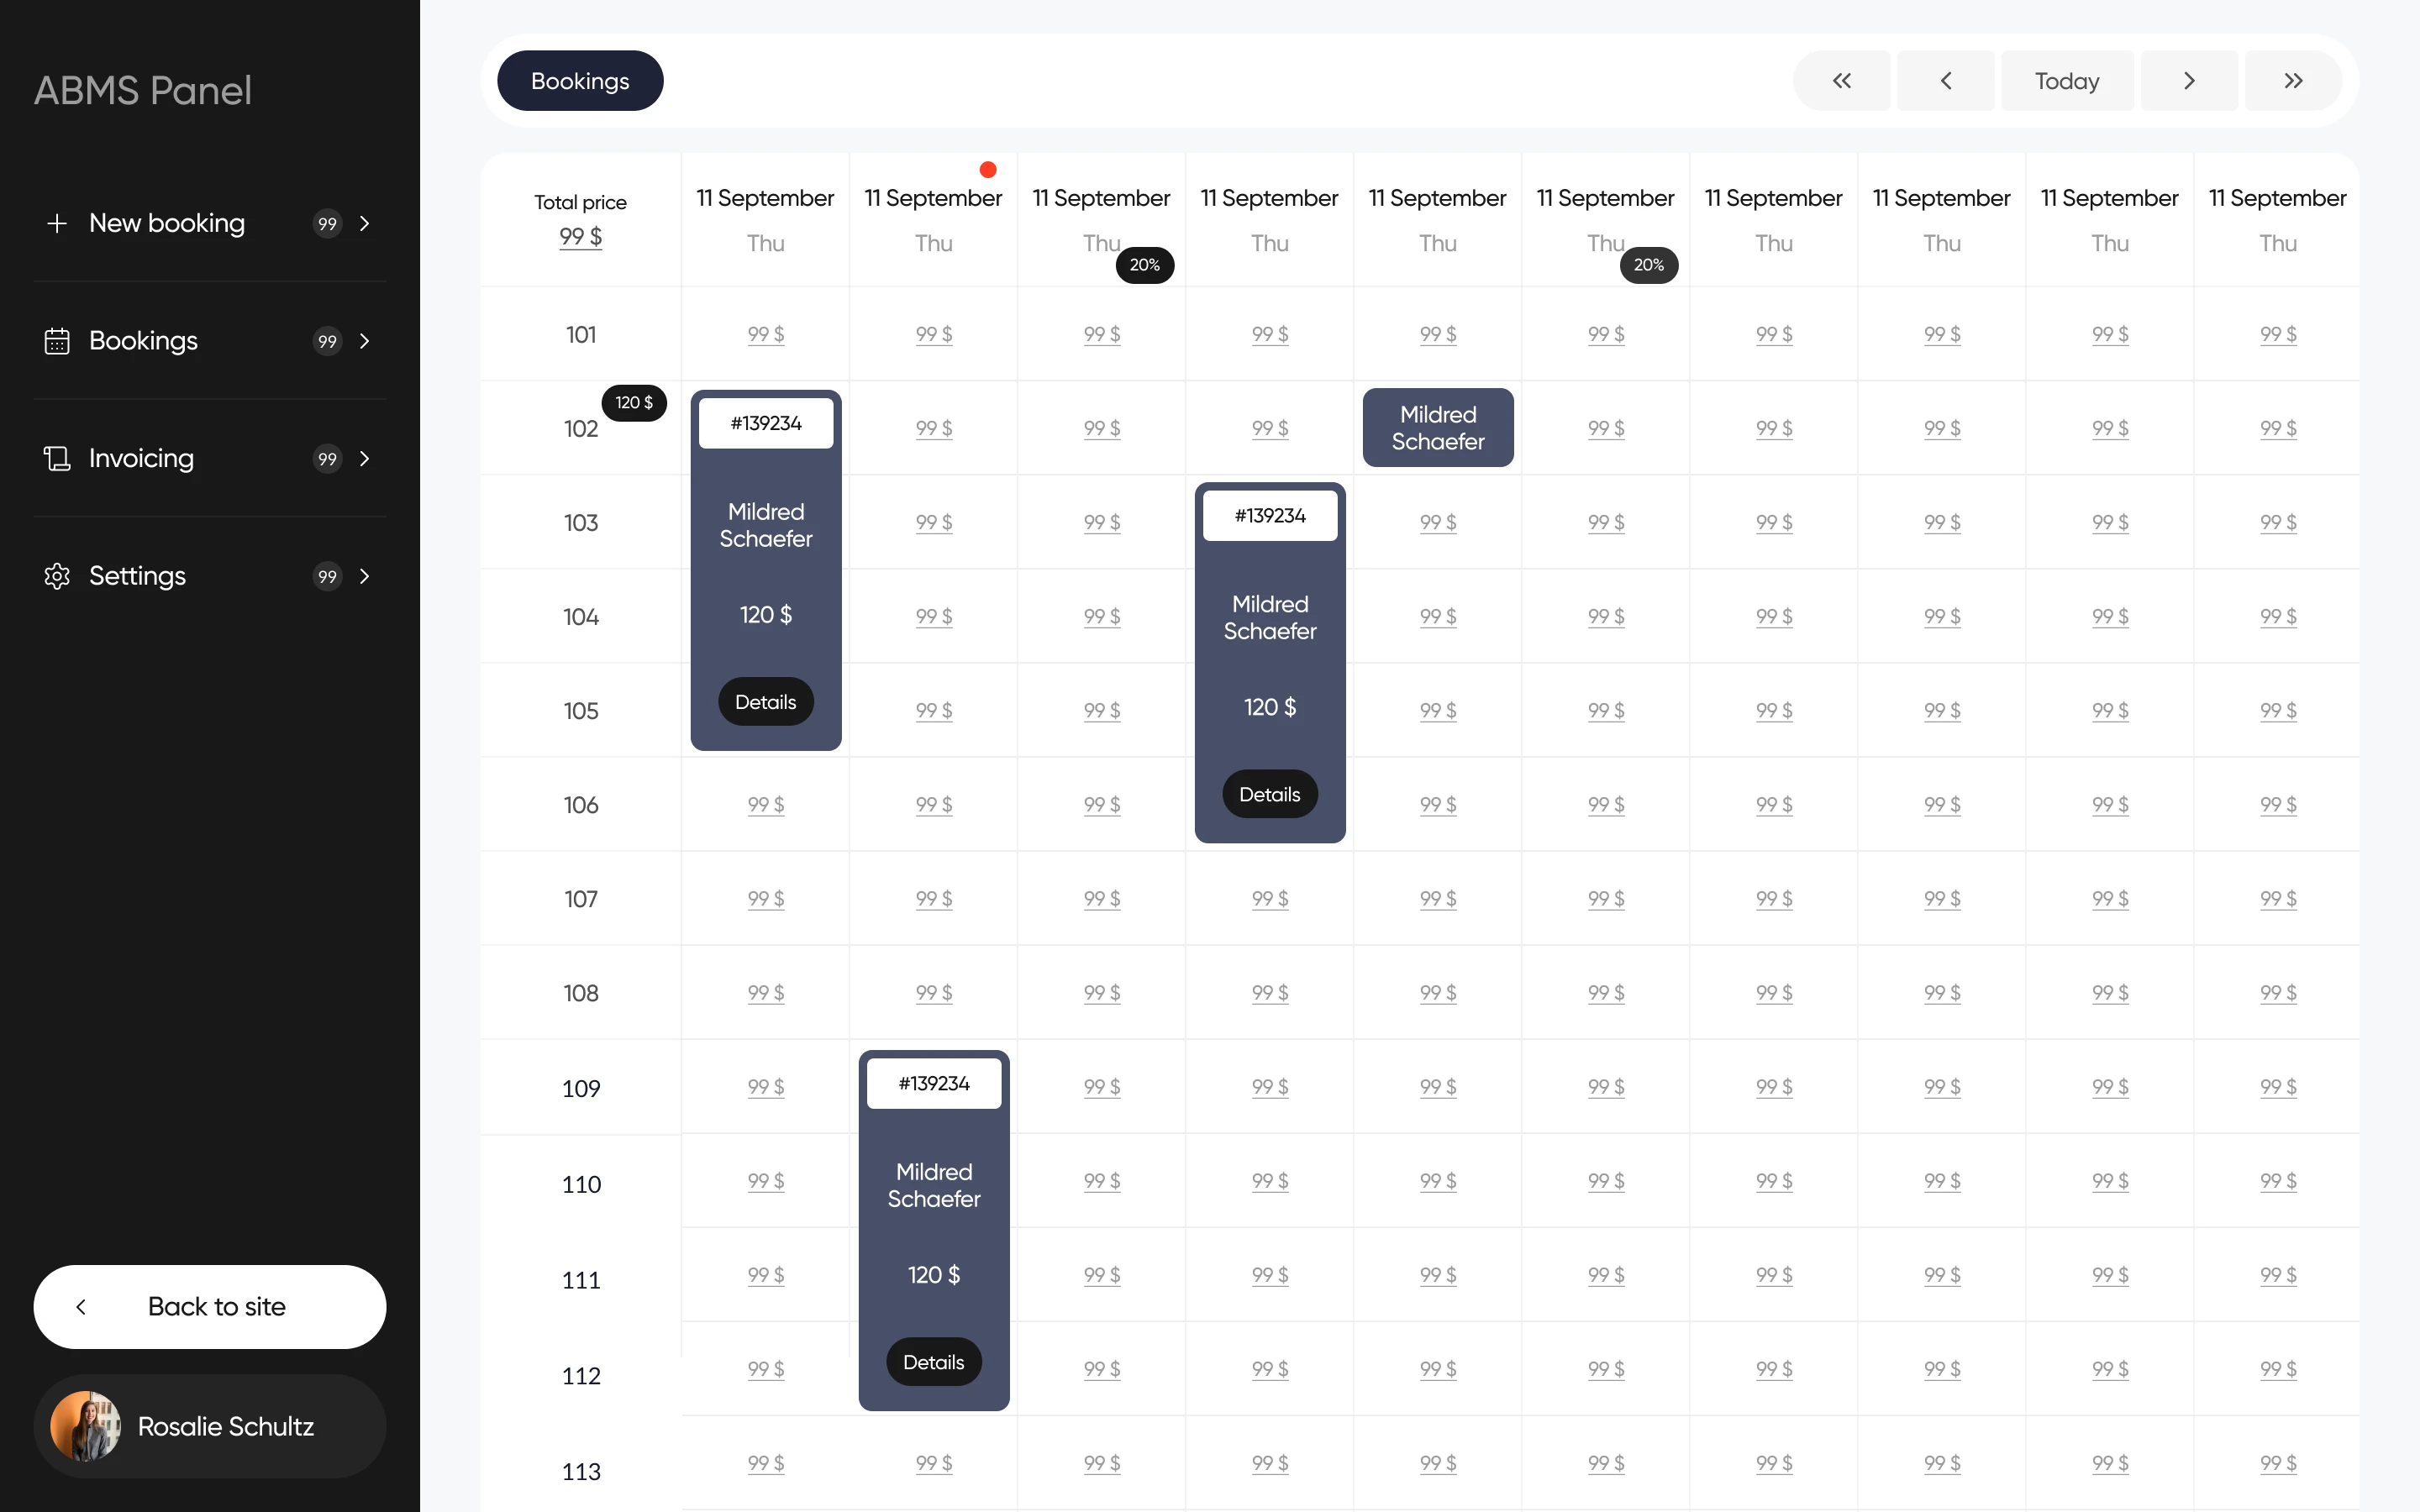Click the plus icon to create a new booking
This screenshot has width=2420, height=1512.
[x=57, y=223]
